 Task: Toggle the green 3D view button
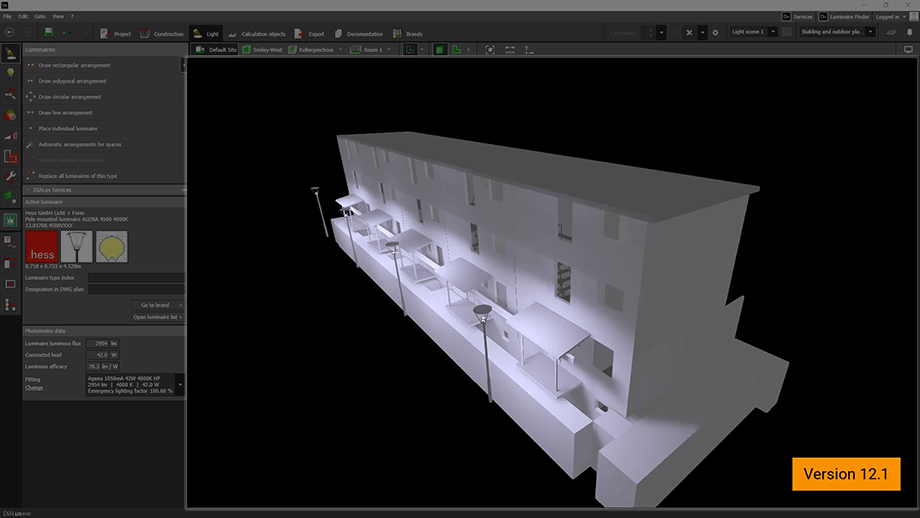tap(439, 49)
